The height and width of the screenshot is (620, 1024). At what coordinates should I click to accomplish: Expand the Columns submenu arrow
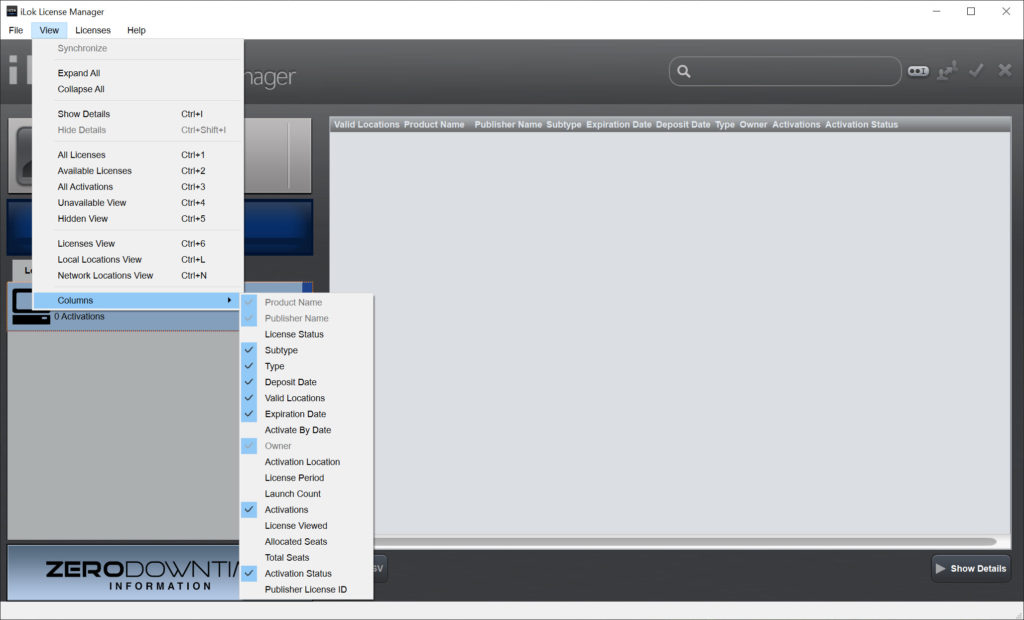point(229,300)
